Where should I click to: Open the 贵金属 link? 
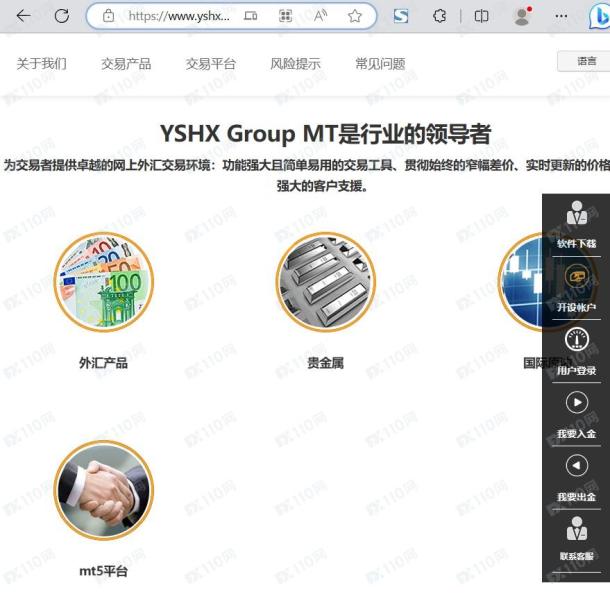point(325,363)
